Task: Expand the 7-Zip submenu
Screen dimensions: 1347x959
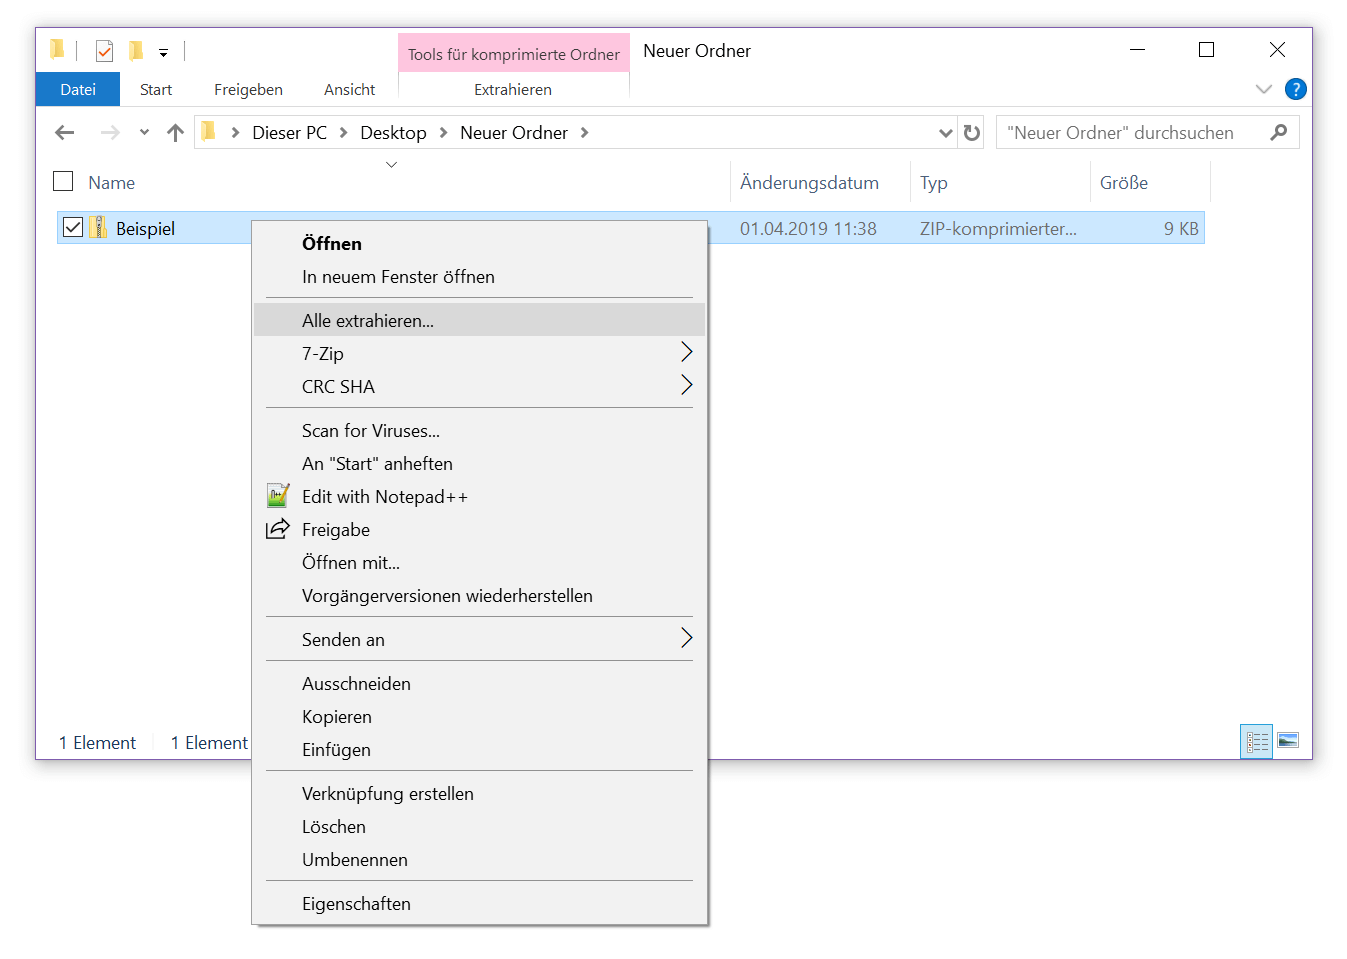Action: 479,353
